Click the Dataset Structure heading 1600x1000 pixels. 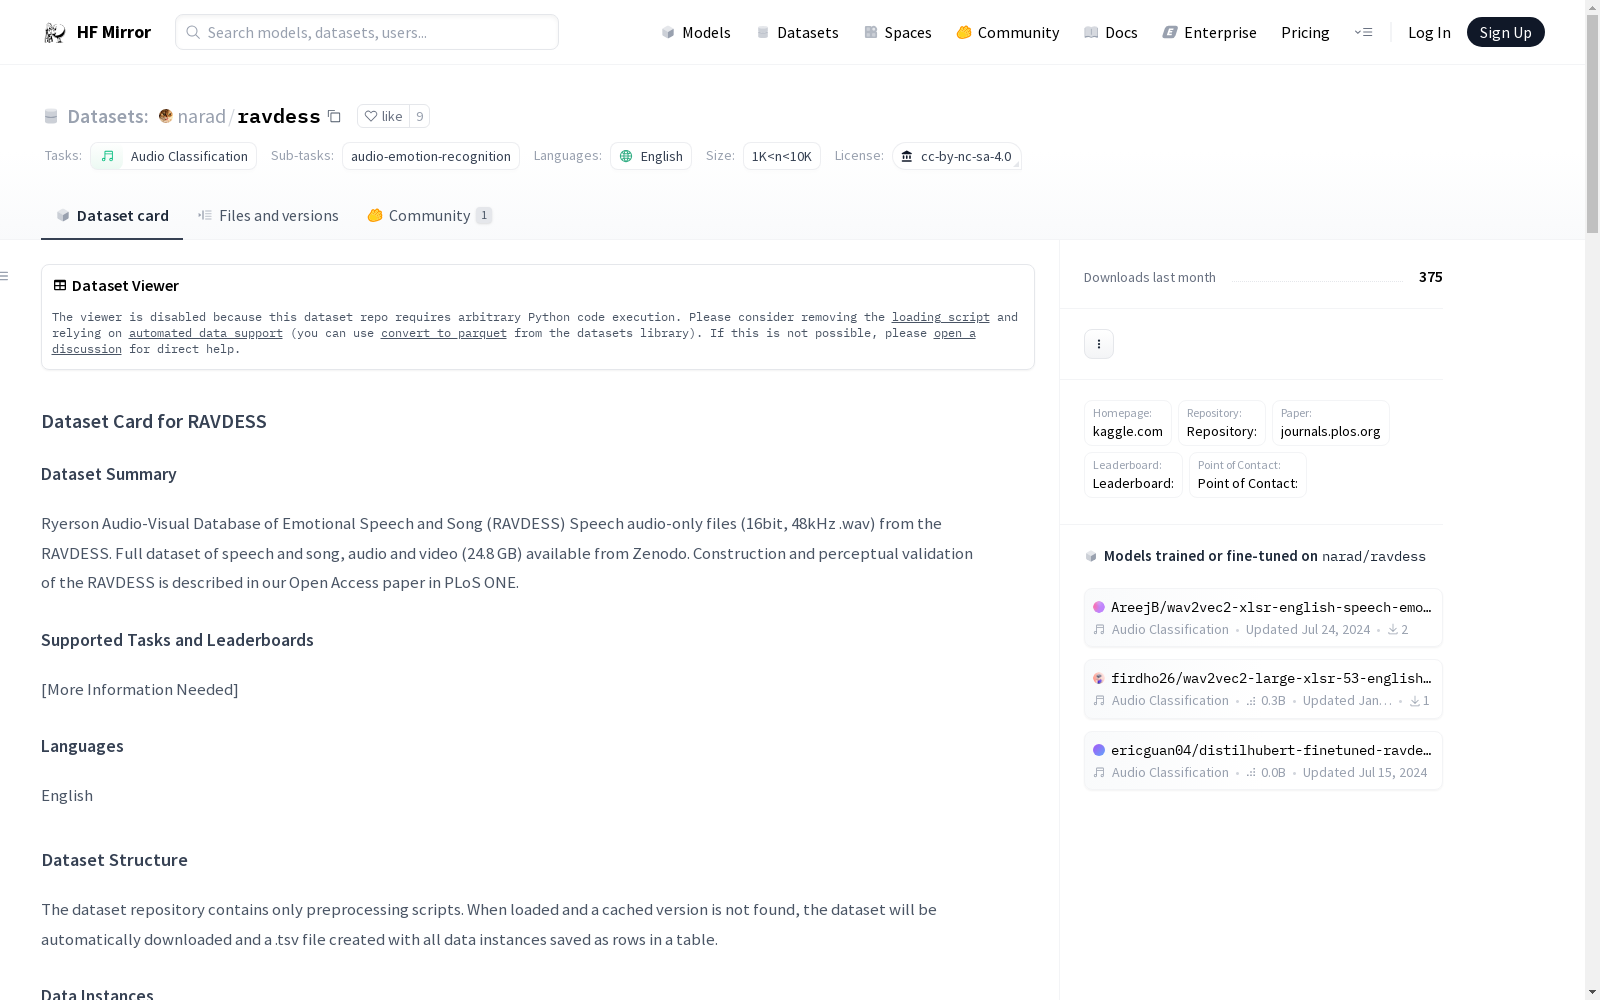[114, 860]
